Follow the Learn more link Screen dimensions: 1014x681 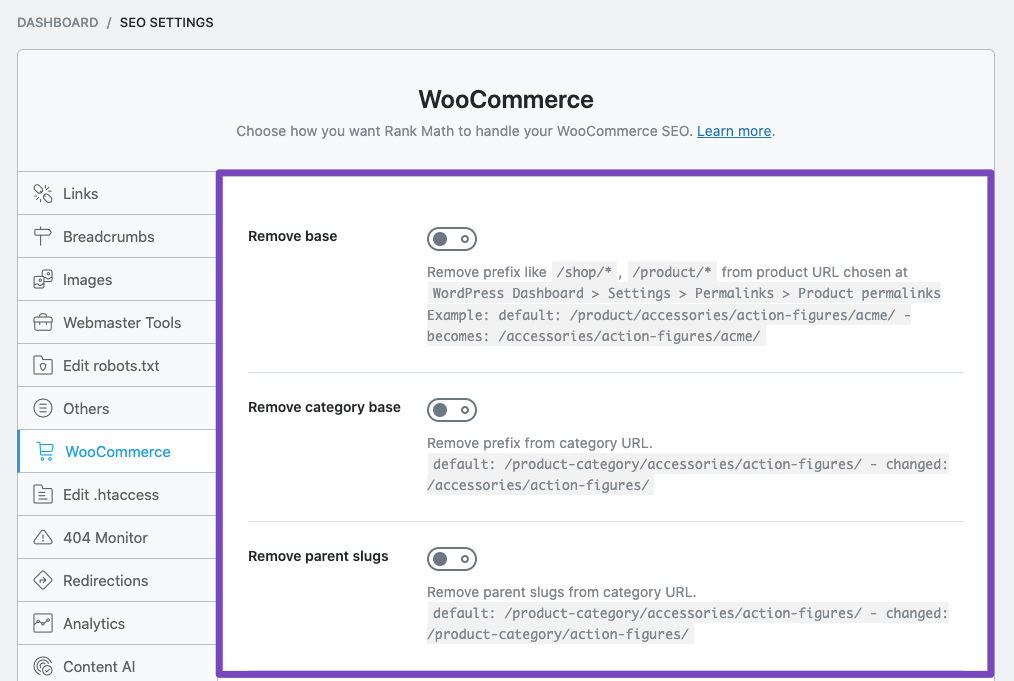click(x=734, y=131)
